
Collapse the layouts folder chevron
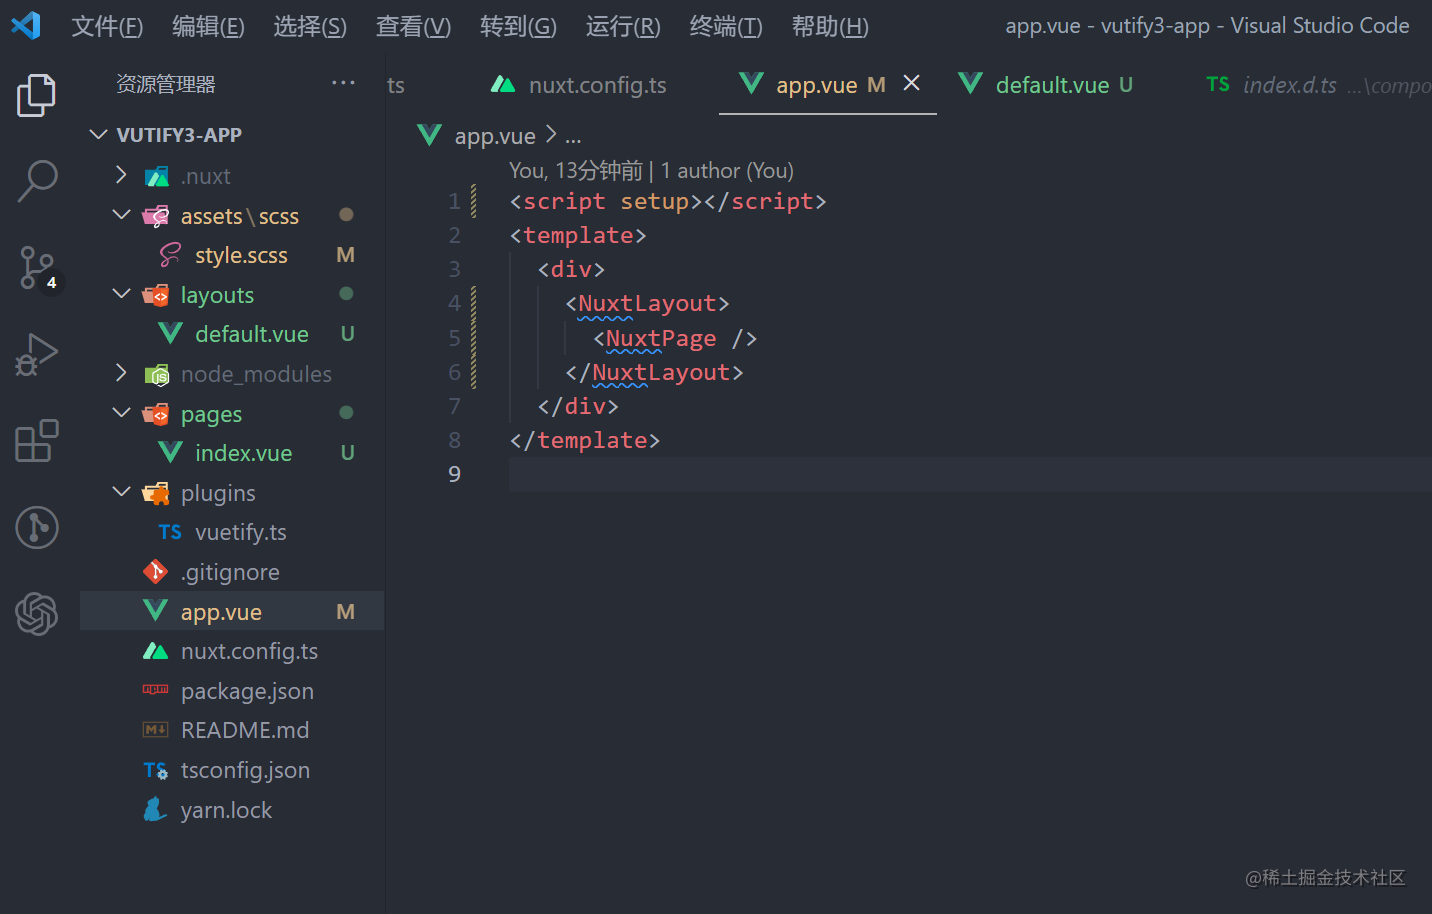[x=121, y=294]
